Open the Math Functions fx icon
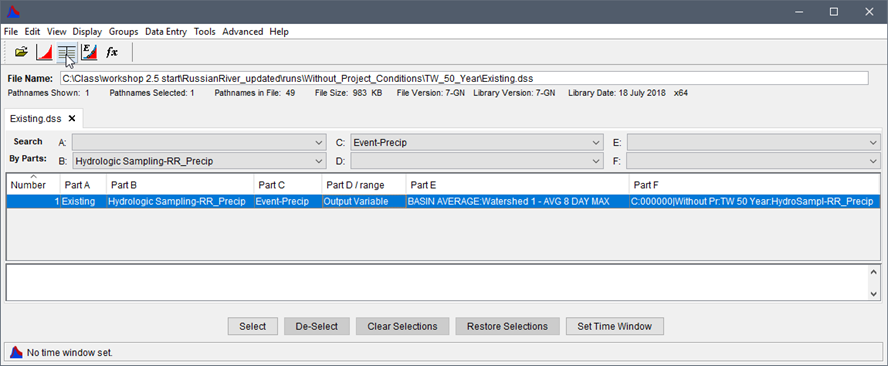 (x=112, y=52)
